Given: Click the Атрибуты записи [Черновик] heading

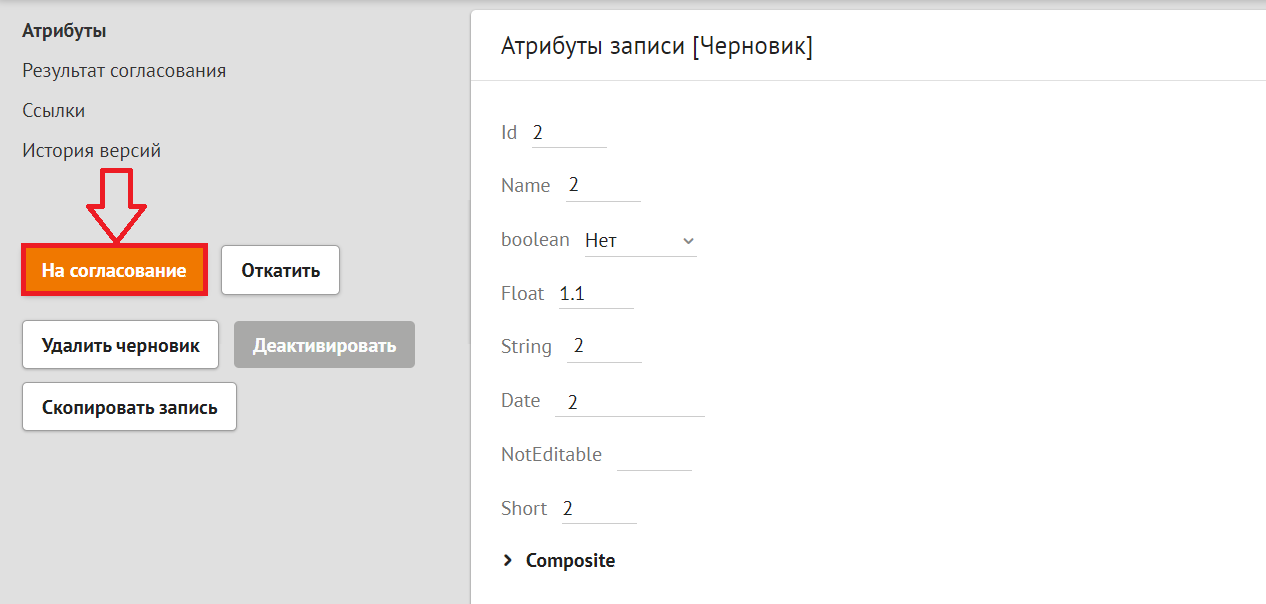Looking at the screenshot, I should pos(656,46).
